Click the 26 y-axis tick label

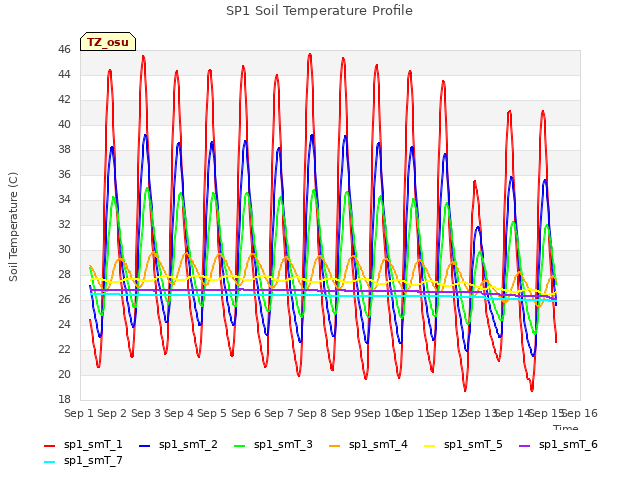pyautogui.click(x=64, y=299)
